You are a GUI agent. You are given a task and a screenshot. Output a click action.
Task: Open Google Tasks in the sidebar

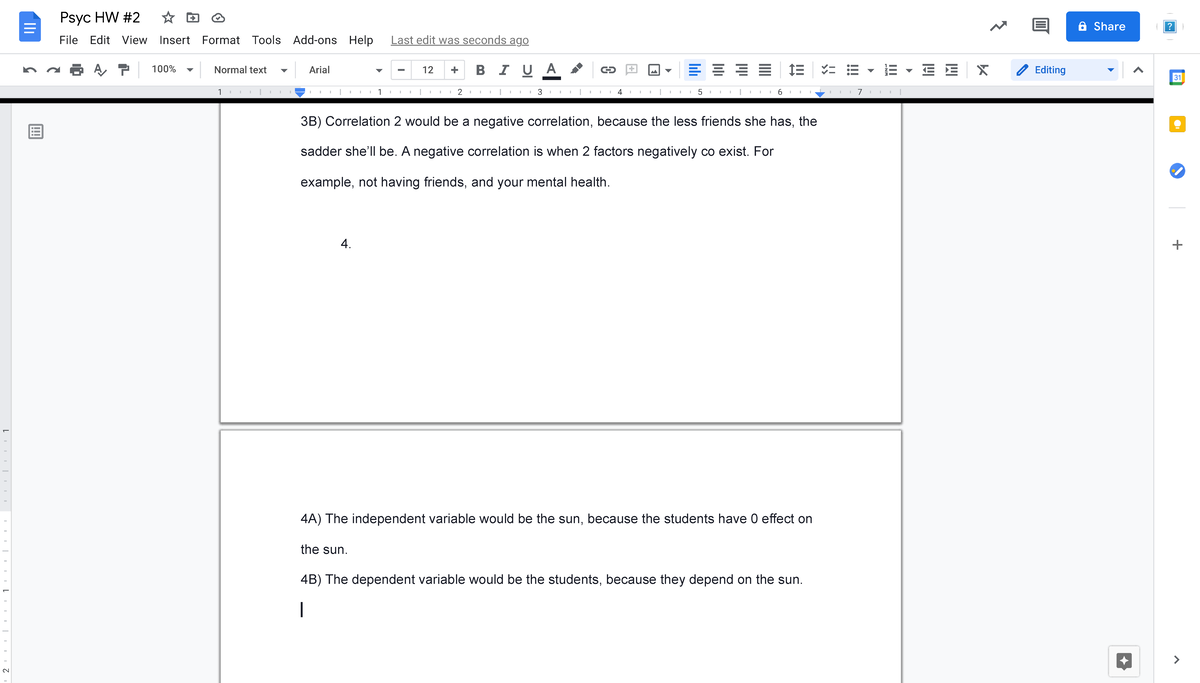click(1176, 171)
